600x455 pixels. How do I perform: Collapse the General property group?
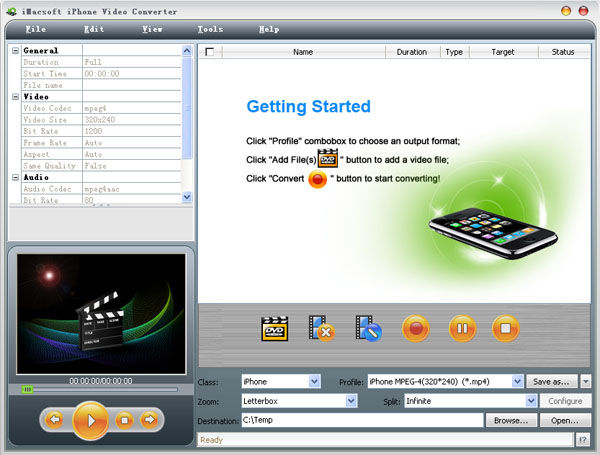[x=15, y=51]
